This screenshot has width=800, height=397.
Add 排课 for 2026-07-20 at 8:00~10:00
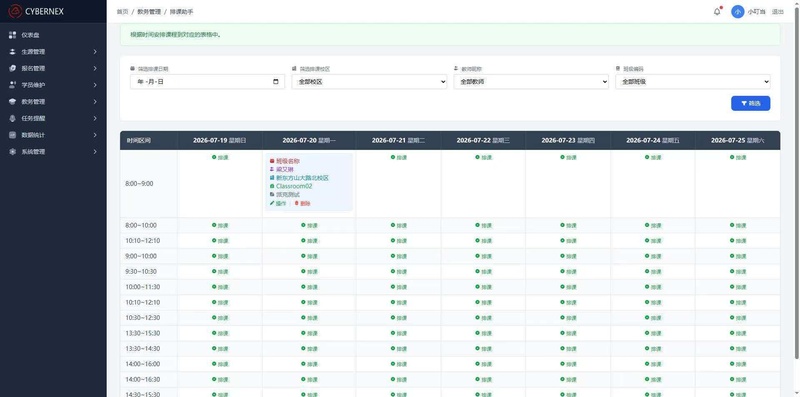pos(309,226)
